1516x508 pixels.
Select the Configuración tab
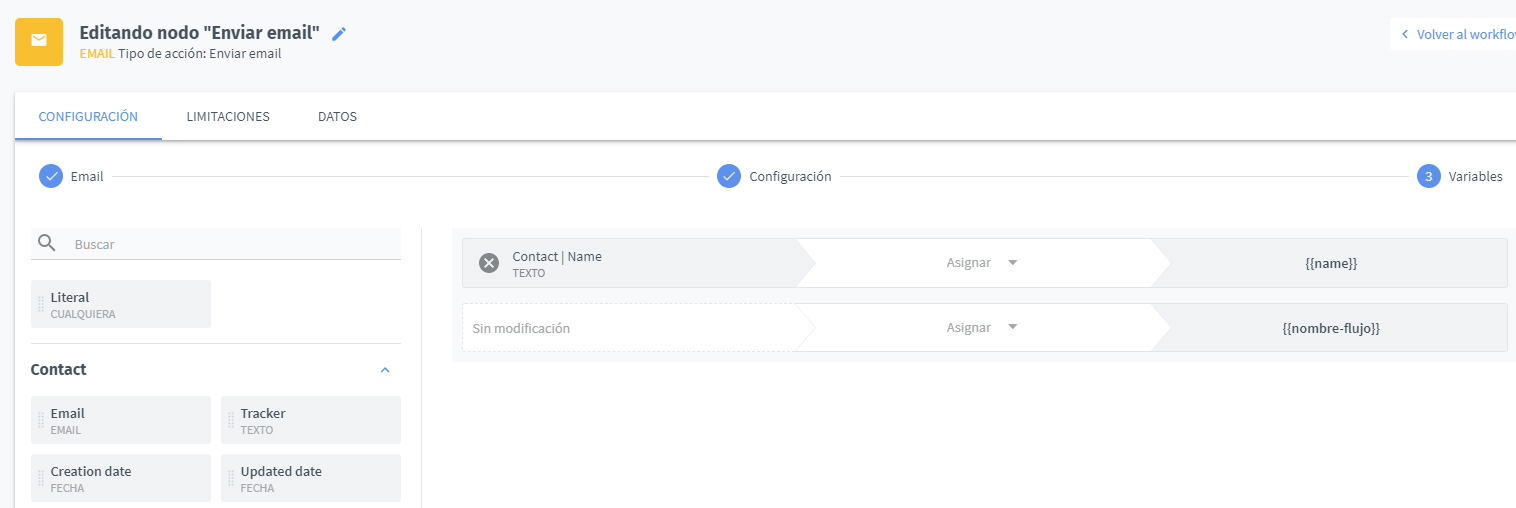pyautogui.click(x=88, y=116)
